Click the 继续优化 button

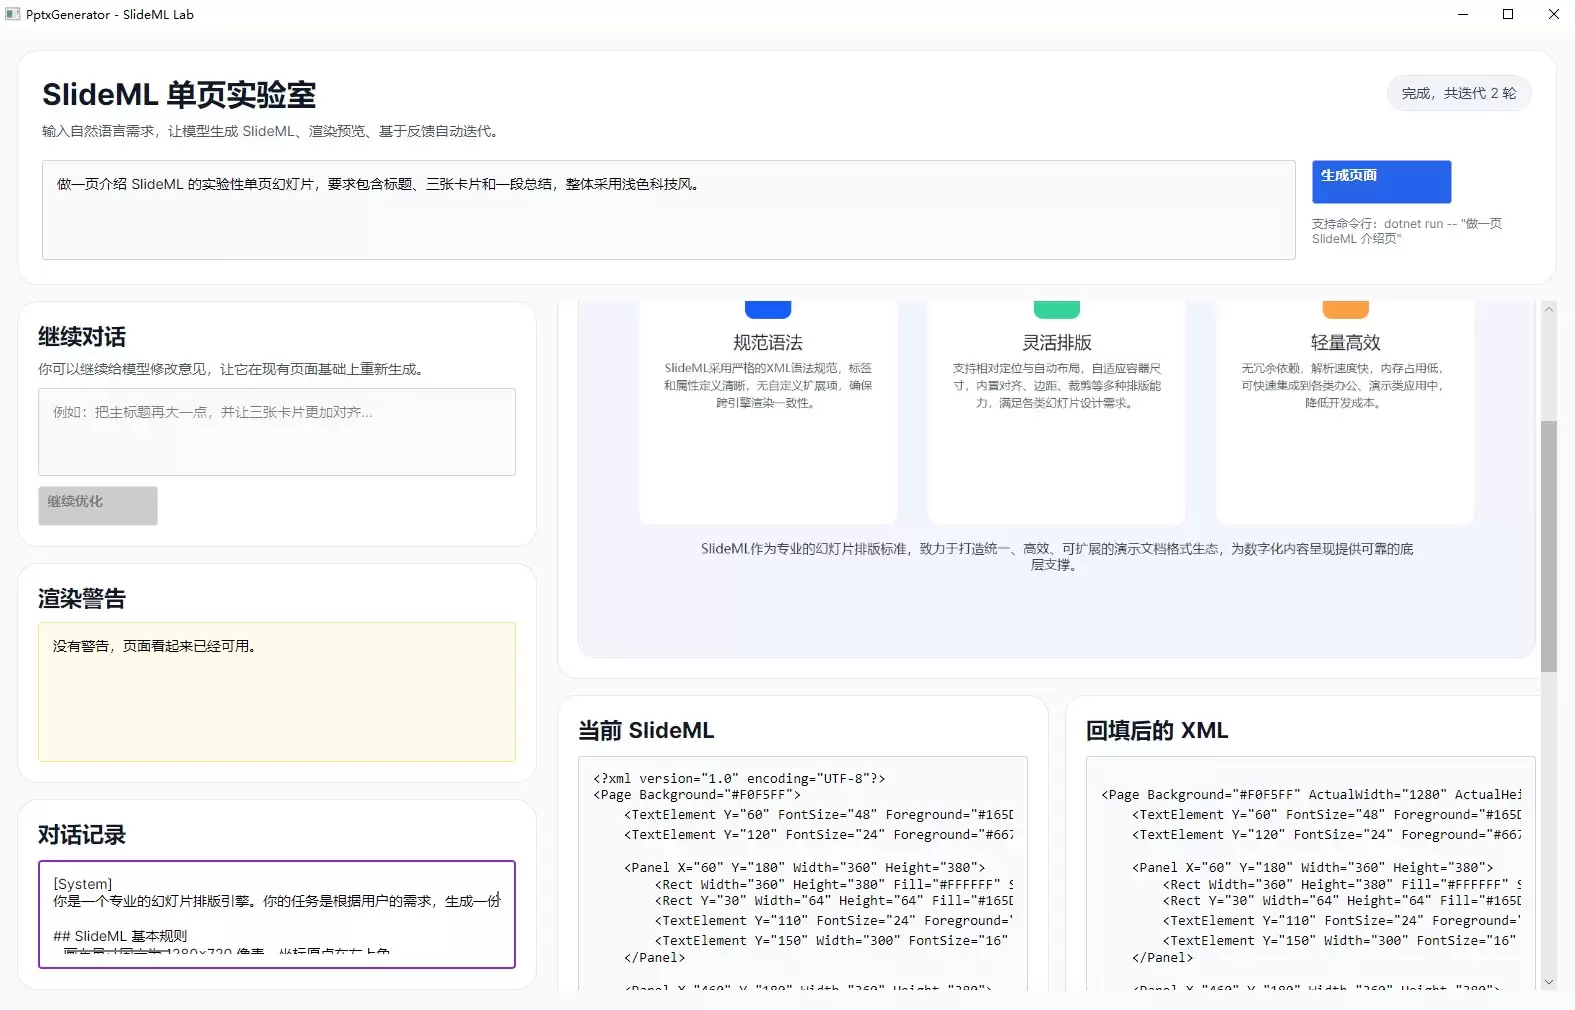pos(98,505)
